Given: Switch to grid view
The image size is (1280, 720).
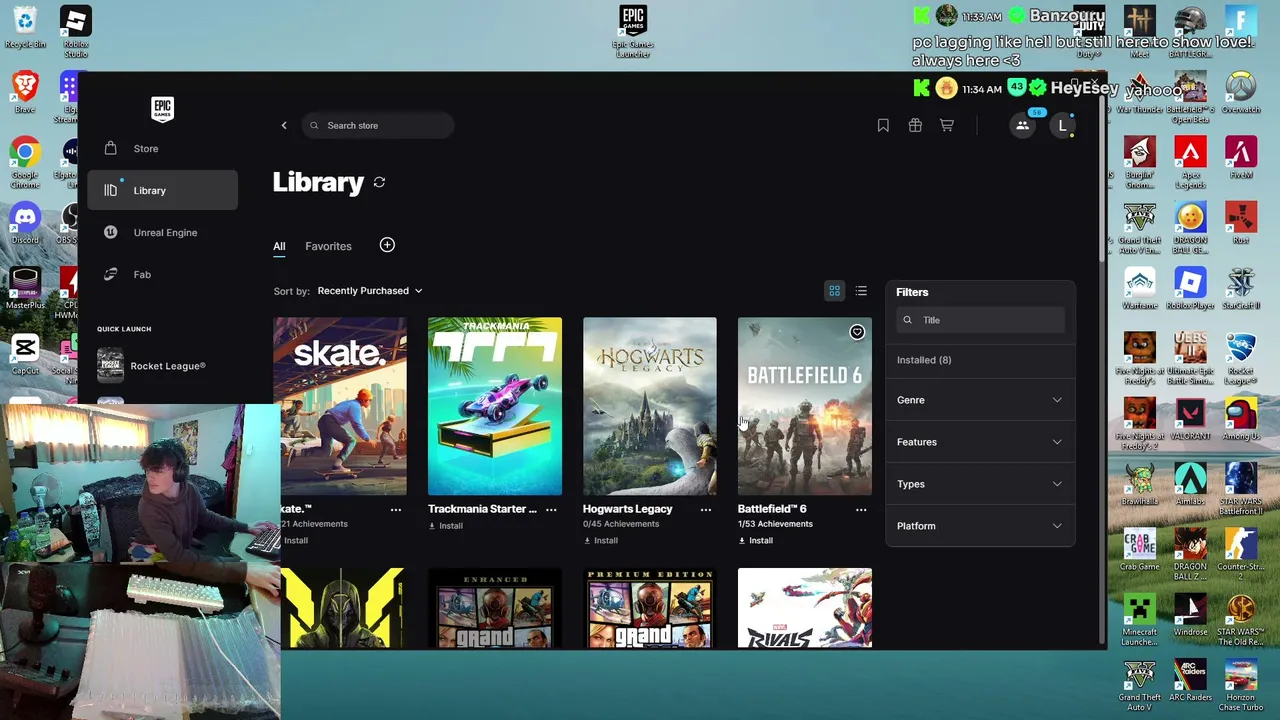Looking at the screenshot, I should 834,291.
